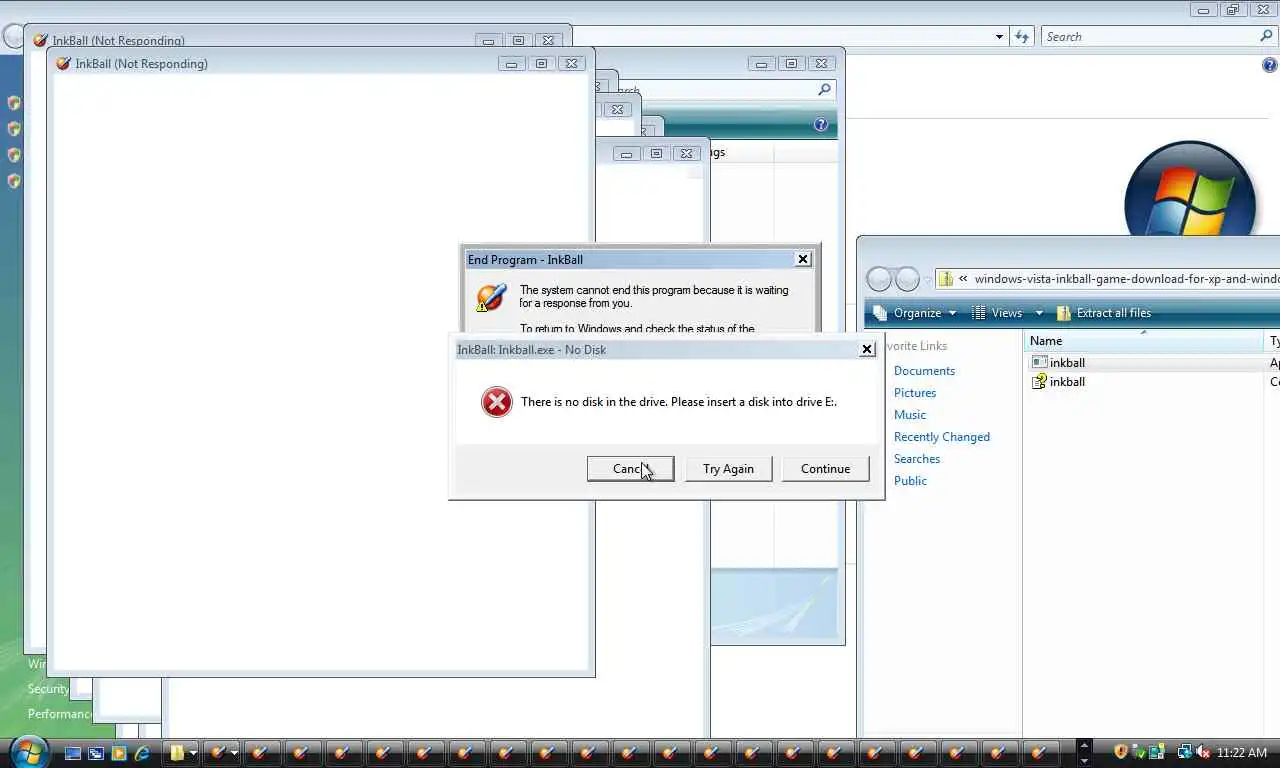Click the Show Desktop quick launch icon
Screen dimensions: 1280x768
(73, 753)
